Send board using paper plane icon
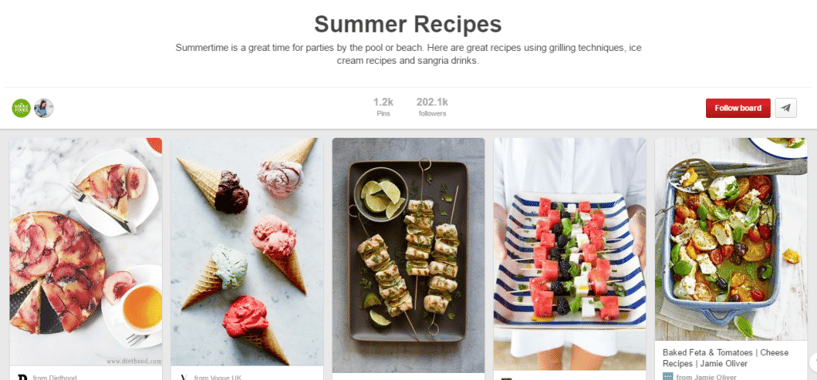817x380 pixels. pyautogui.click(x=786, y=108)
